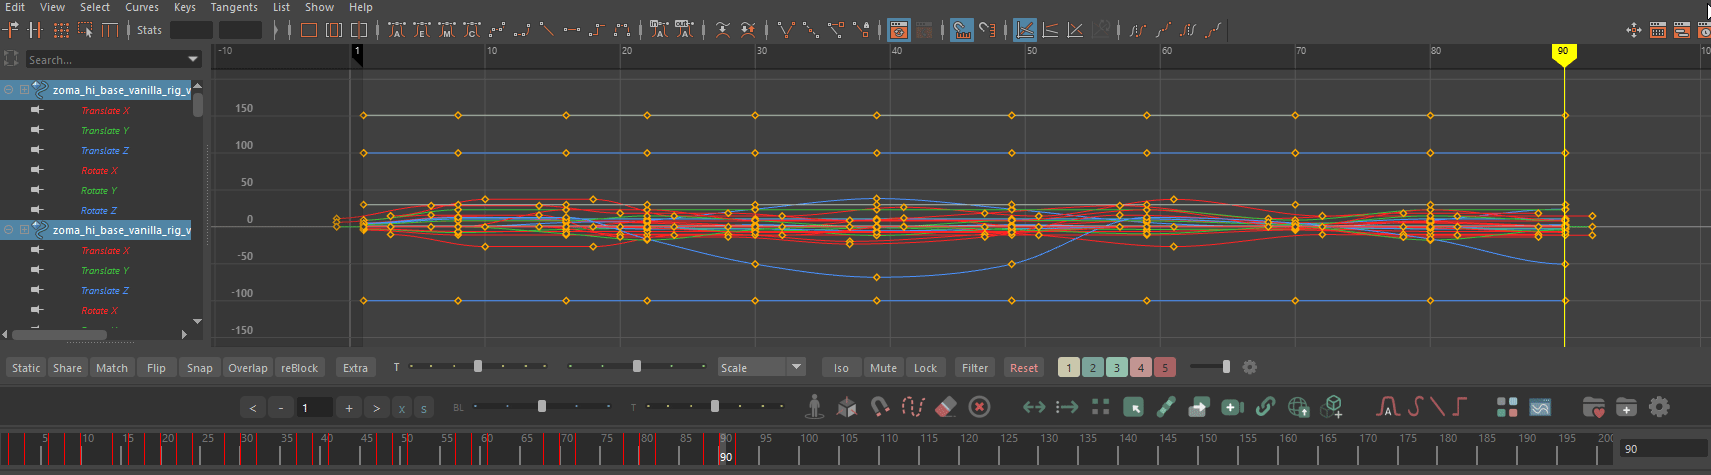
Task: Collapse the first zoma_hi_base_vanilla_rig node
Action: [x=9, y=90]
